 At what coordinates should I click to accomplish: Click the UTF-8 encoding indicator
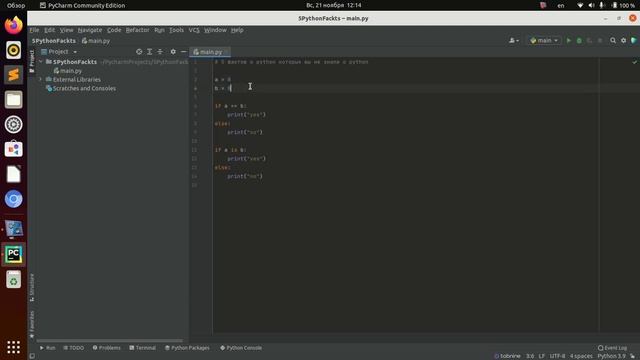[x=557, y=356]
